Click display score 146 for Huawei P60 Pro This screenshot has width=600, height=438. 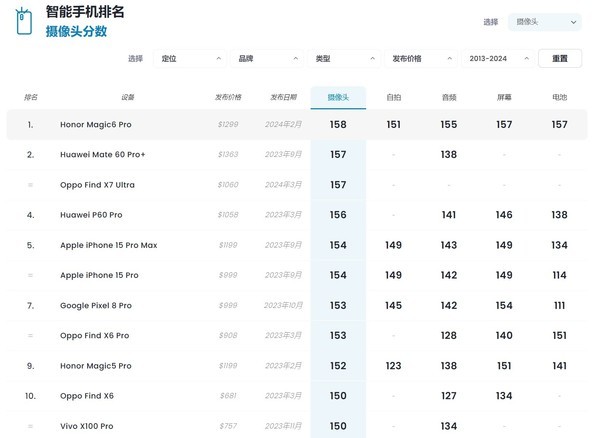(x=504, y=215)
